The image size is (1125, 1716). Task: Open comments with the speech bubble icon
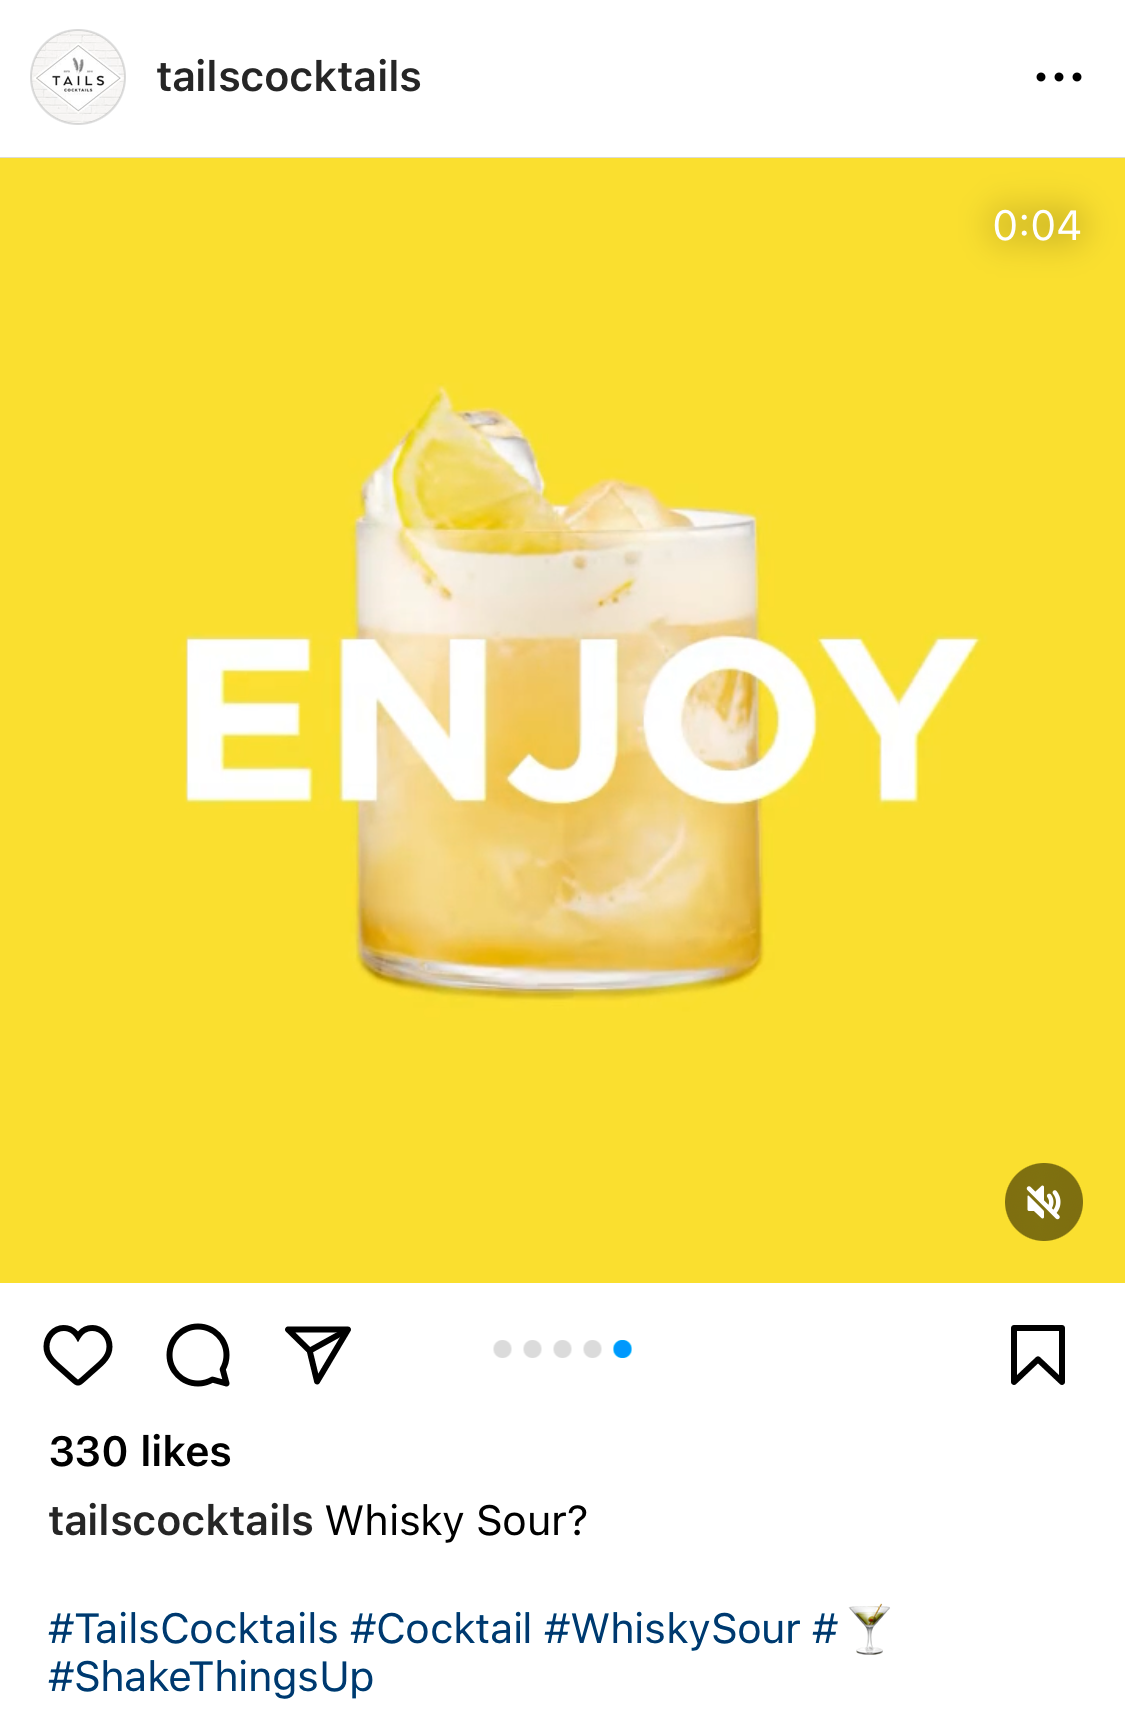(x=198, y=1355)
